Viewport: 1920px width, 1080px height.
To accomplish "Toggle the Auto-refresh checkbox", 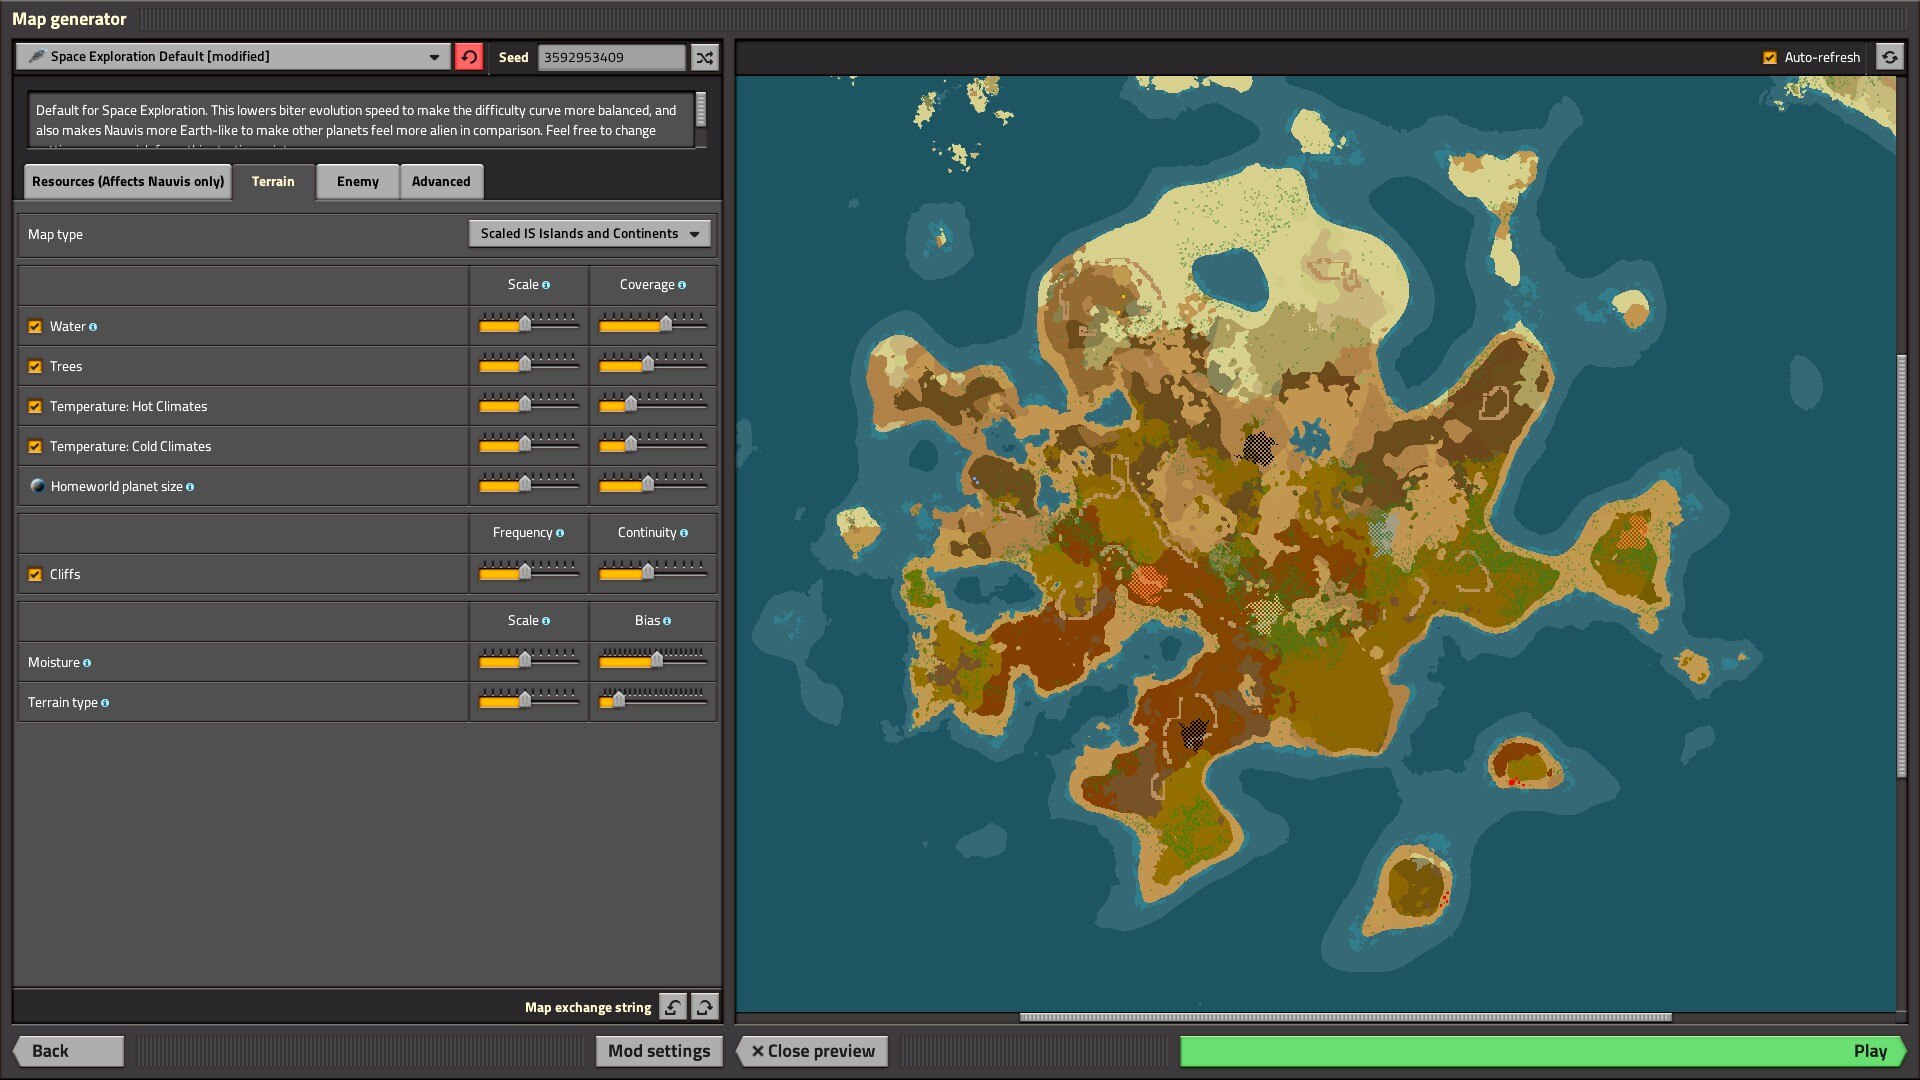I will (x=1770, y=58).
